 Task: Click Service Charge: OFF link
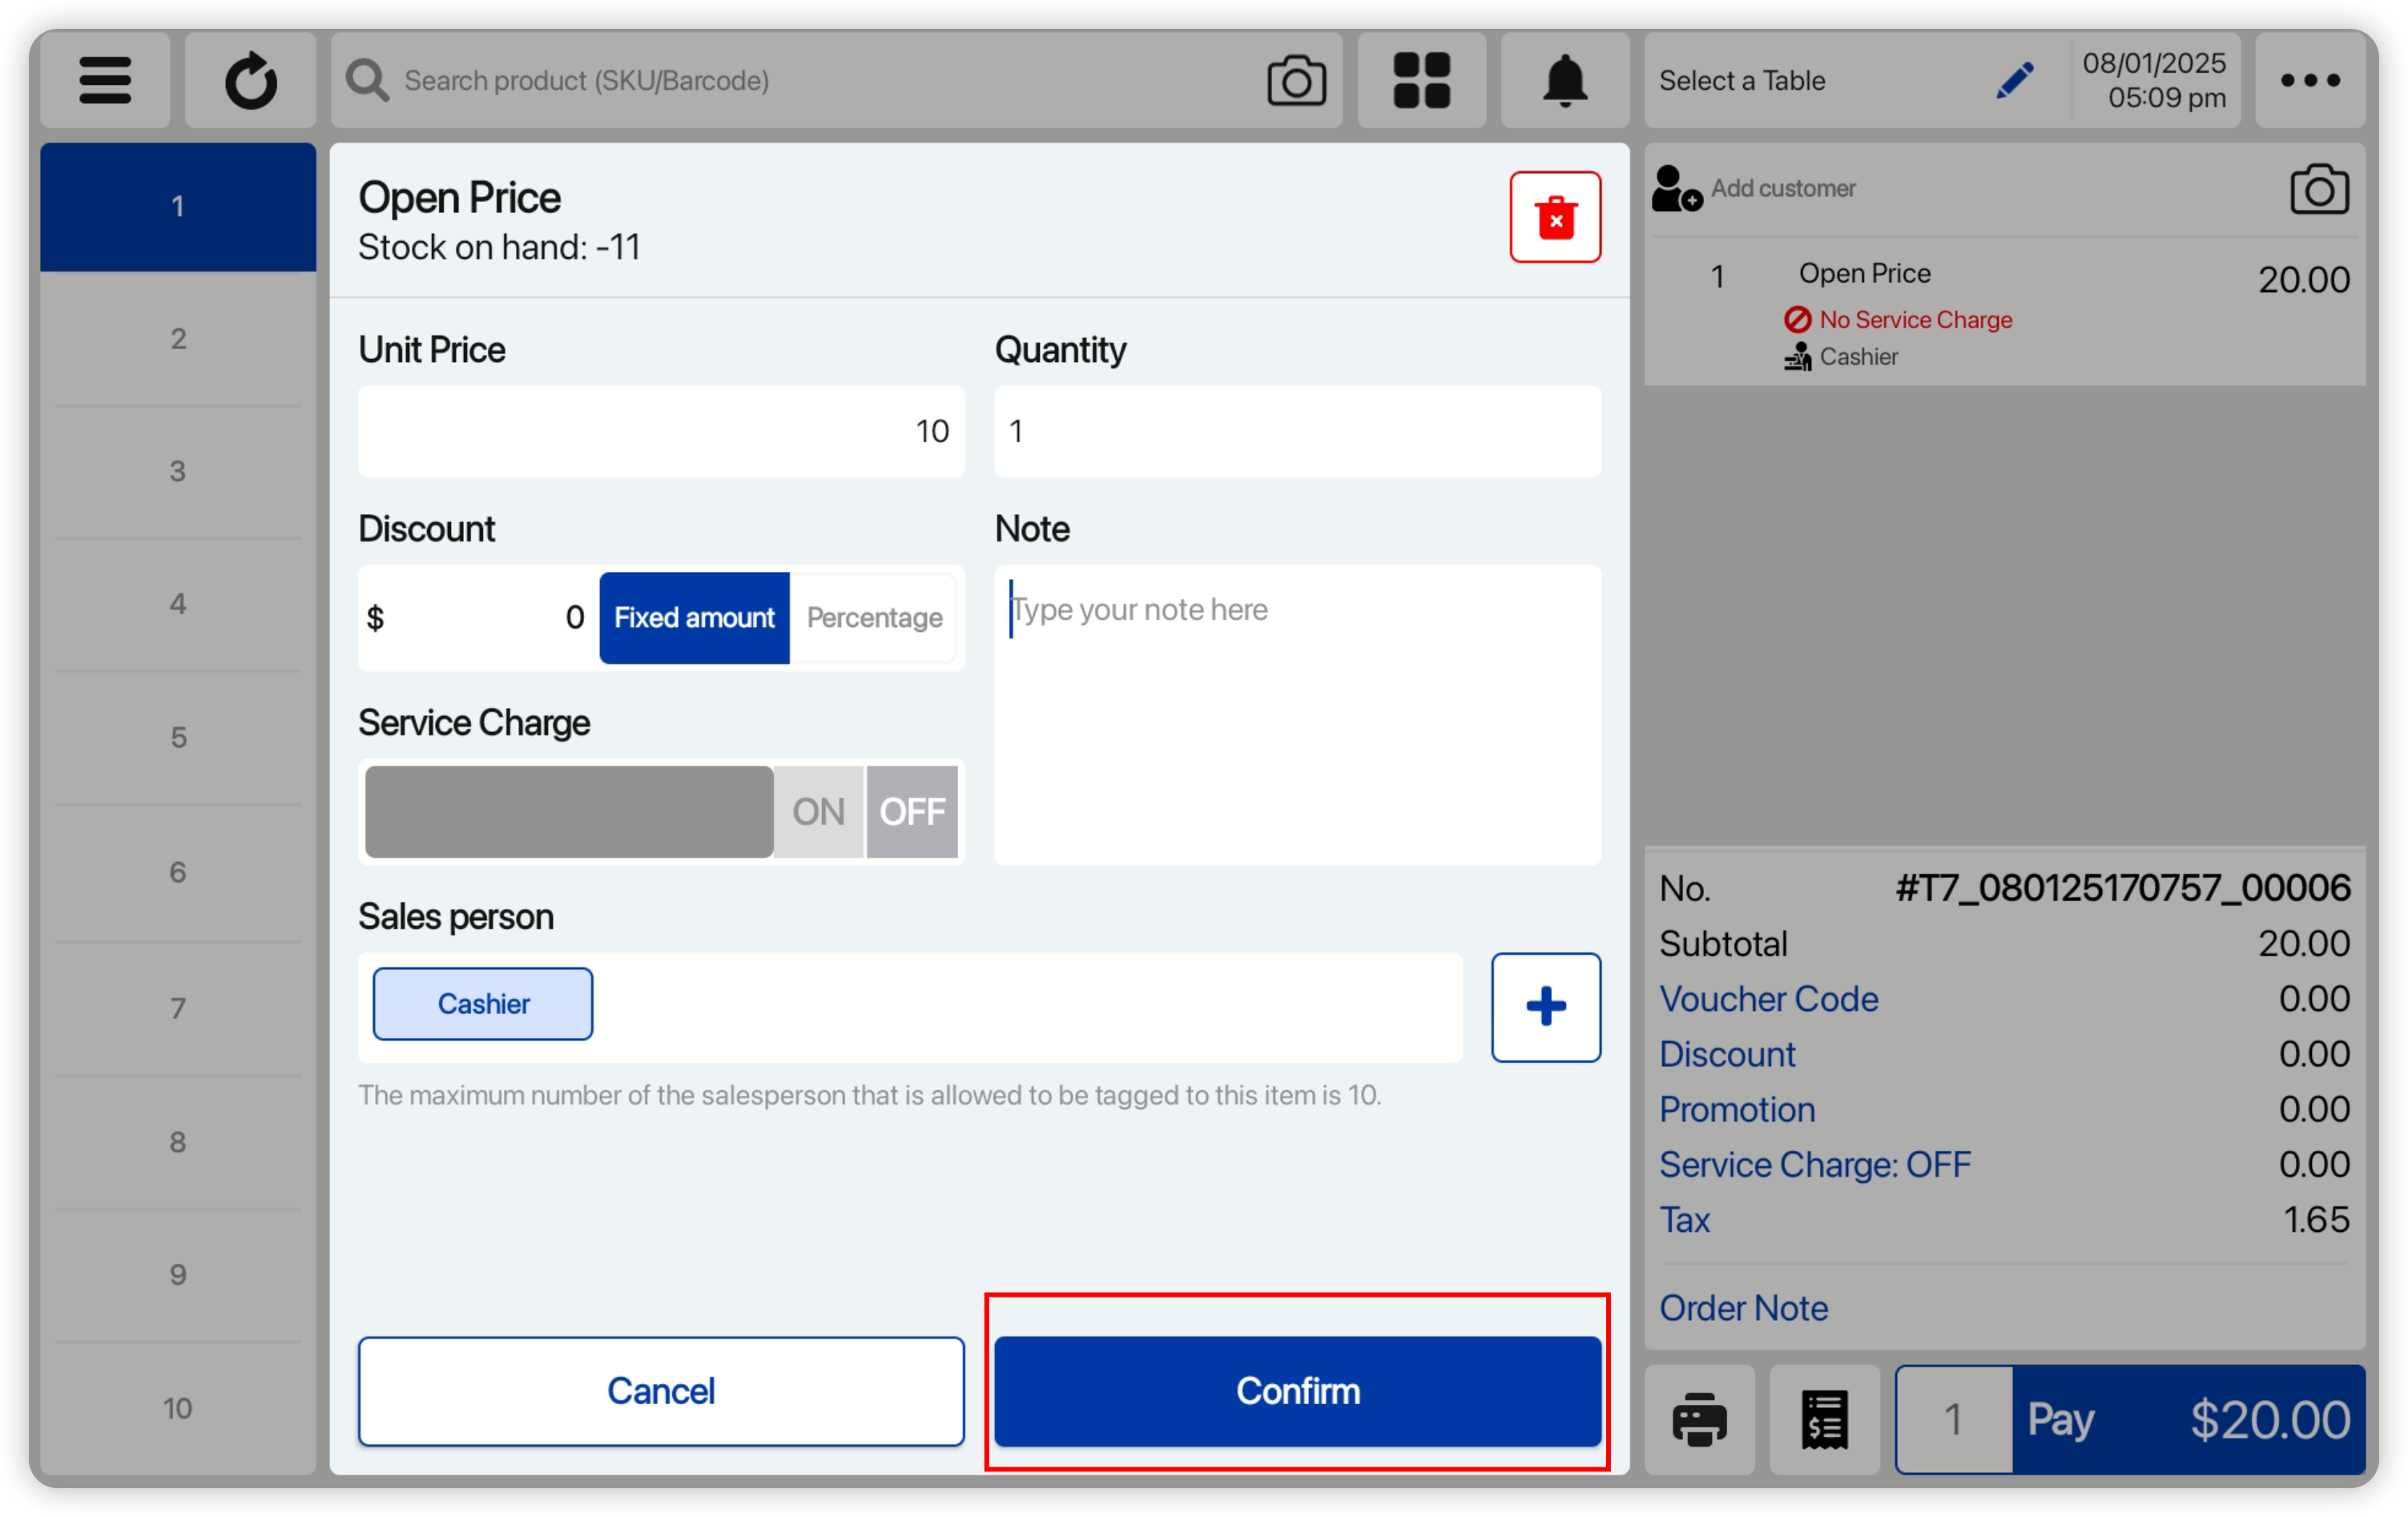coord(1815,1164)
